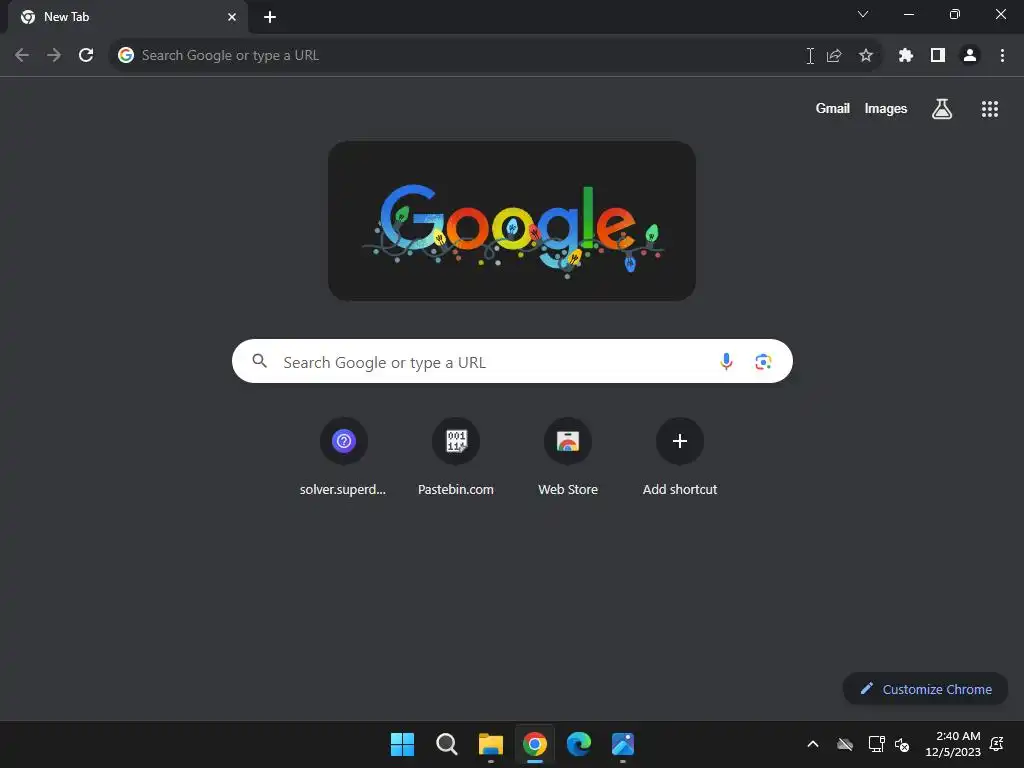This screenshot has height=768, width=1024.
Task: Open the Windows Start menu
Action: [402, 744]
